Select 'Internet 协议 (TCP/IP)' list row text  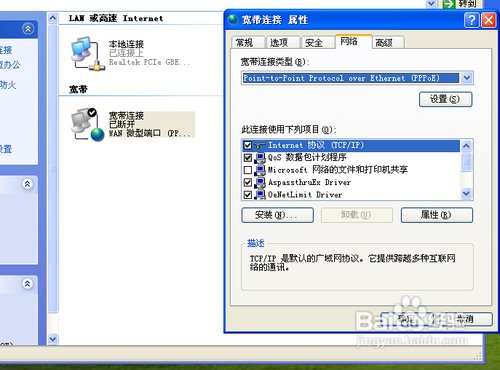(316, 145)
